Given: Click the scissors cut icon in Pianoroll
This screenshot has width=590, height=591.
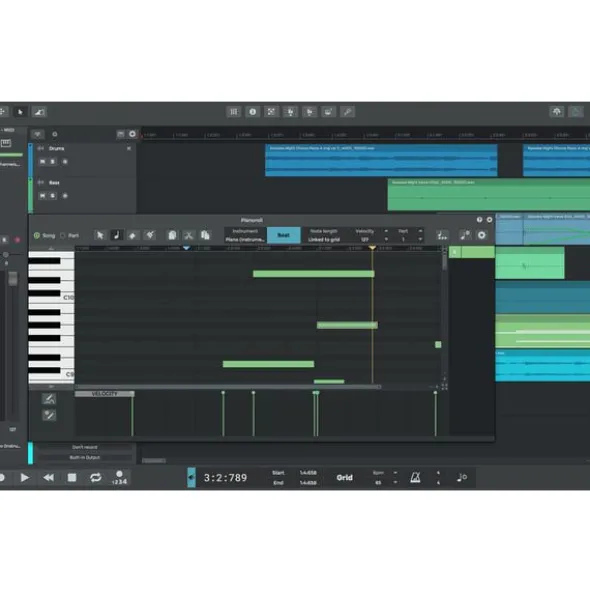Looking at the screenshot, I should (188, 235).
